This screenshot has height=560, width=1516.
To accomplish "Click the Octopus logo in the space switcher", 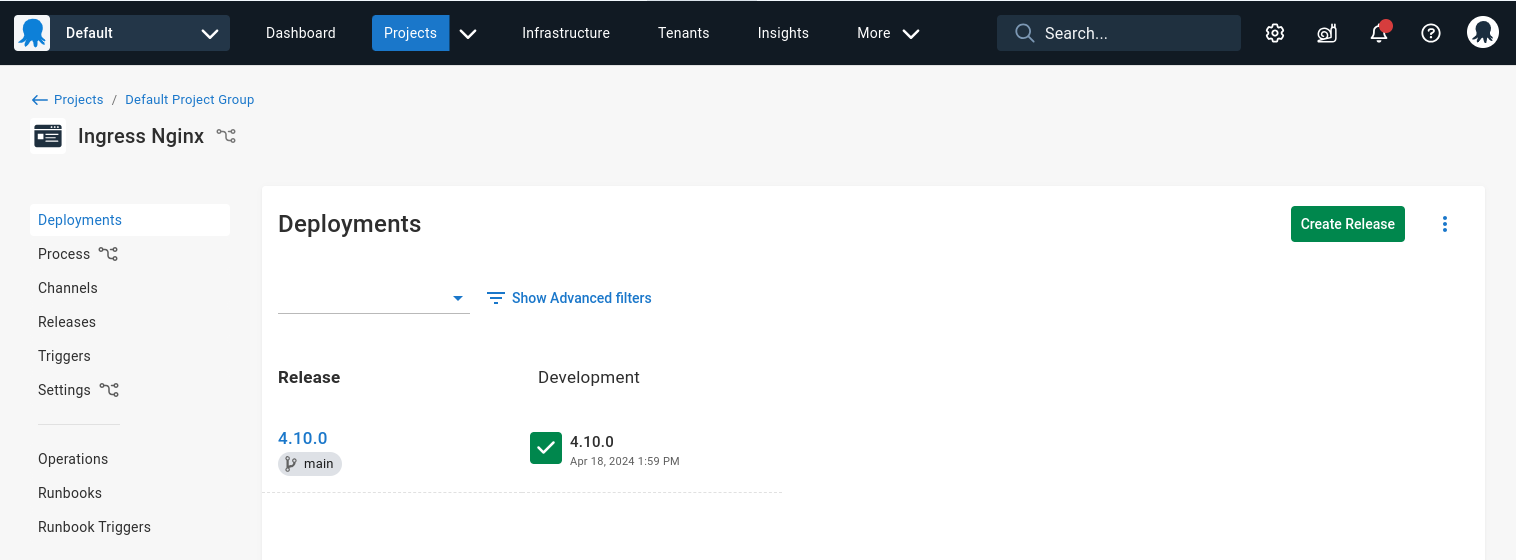I will click(x=32, y=33).
